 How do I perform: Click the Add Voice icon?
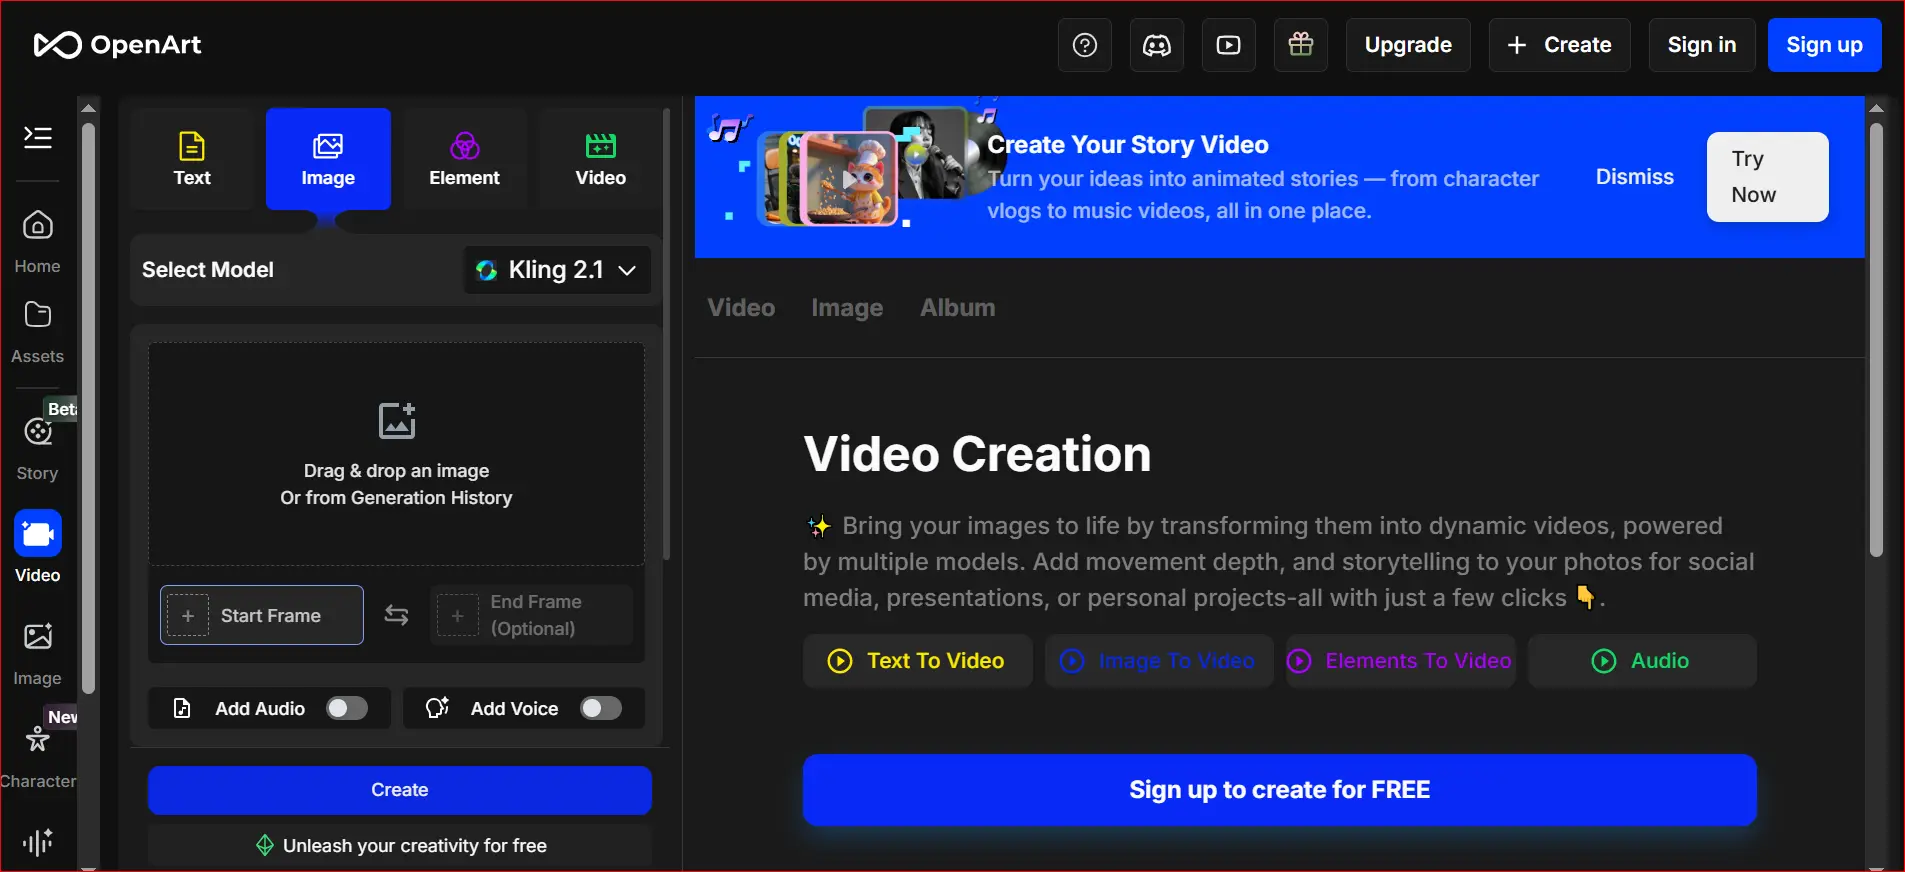tap(437, 708)
